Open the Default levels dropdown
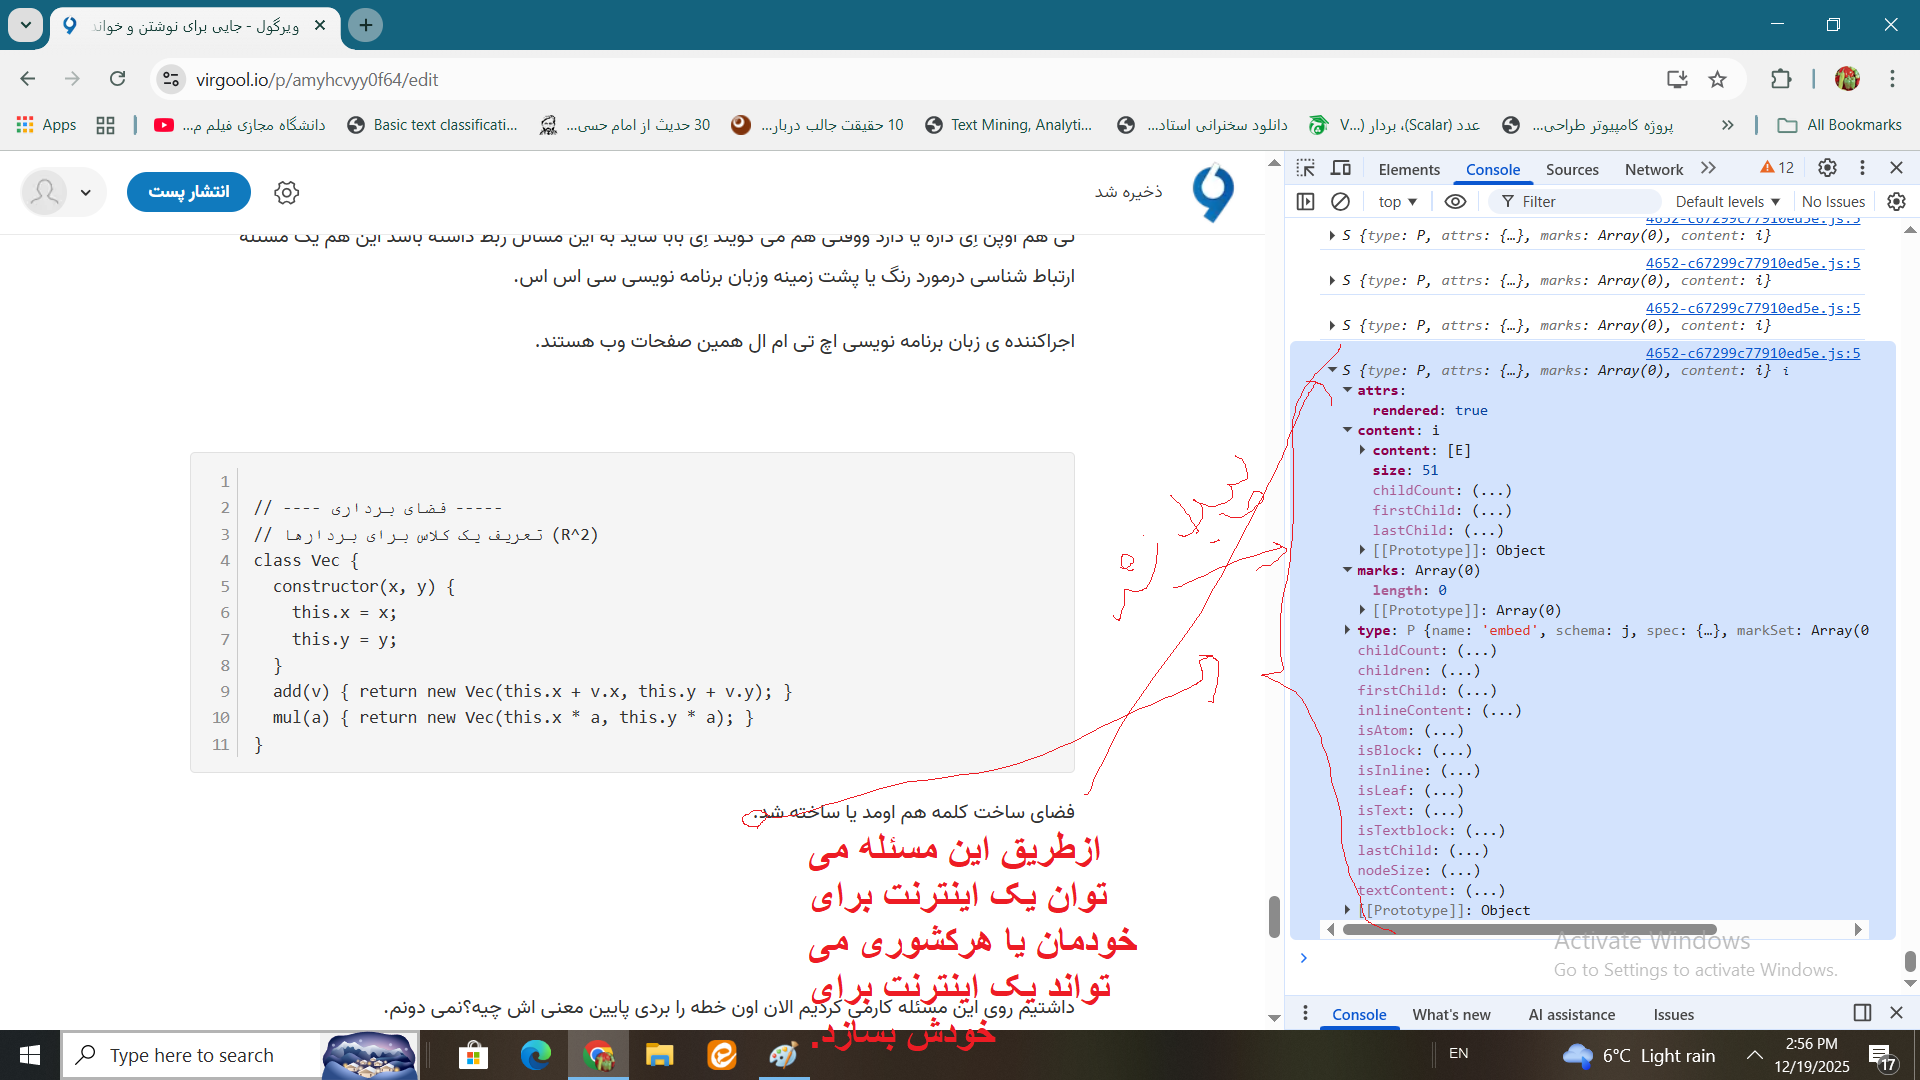The height and width of the screenshot is (1080, 1920). click(x=1727, y=201)
